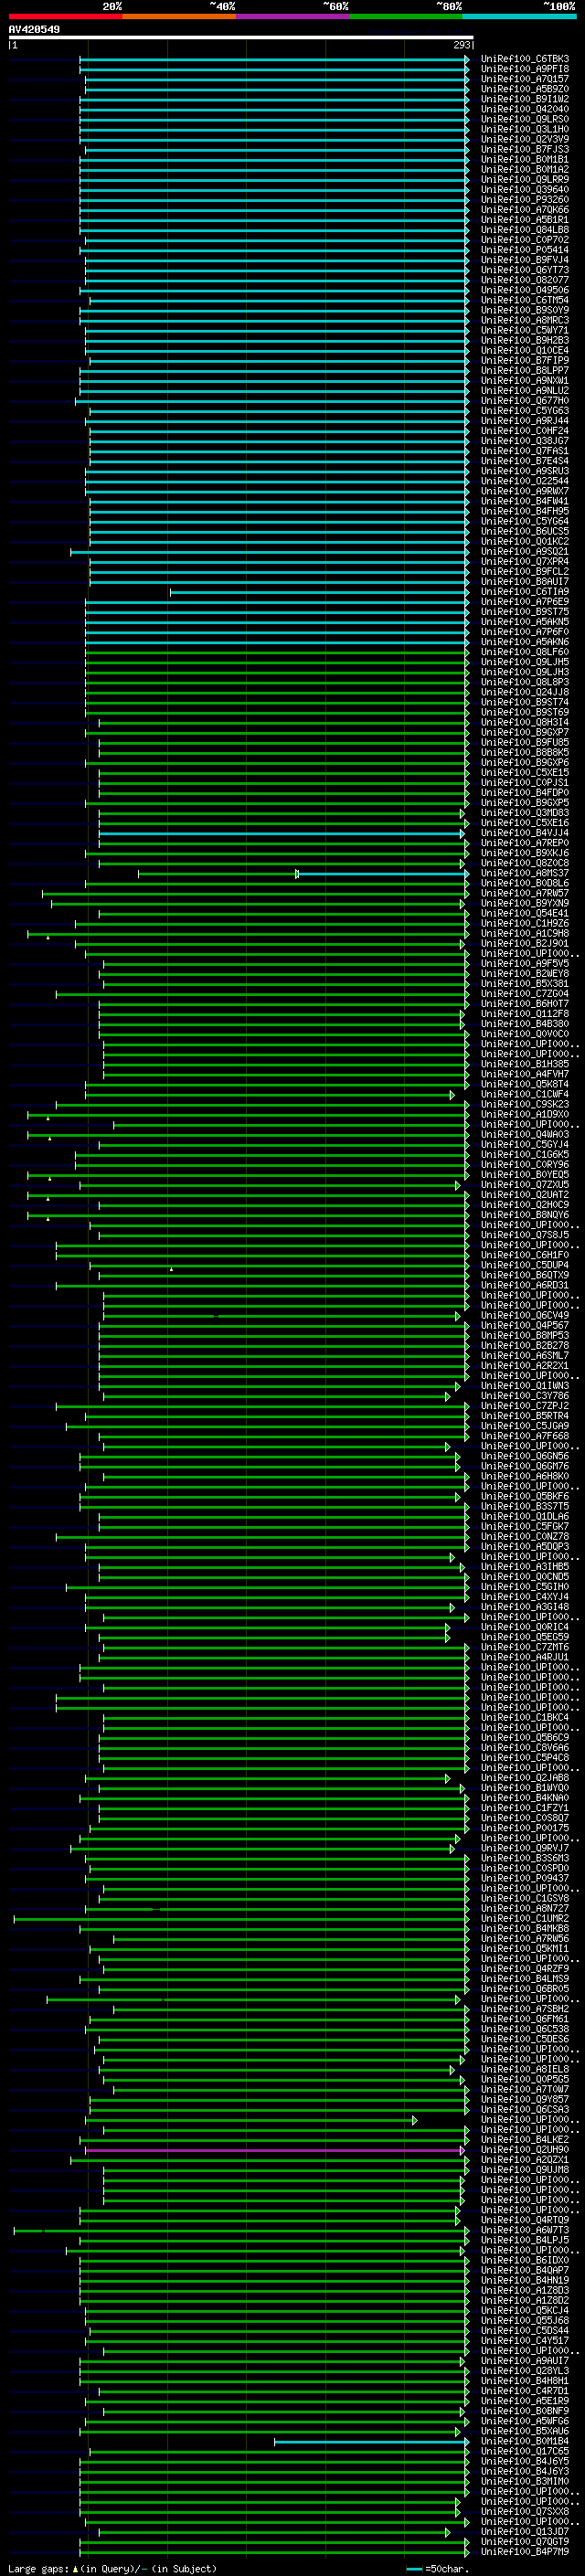This screenshot has height=2576, width=585.
Task: Click the cyan segment of the UniRef100_A8MS37 bar
Action: point(383,874)
